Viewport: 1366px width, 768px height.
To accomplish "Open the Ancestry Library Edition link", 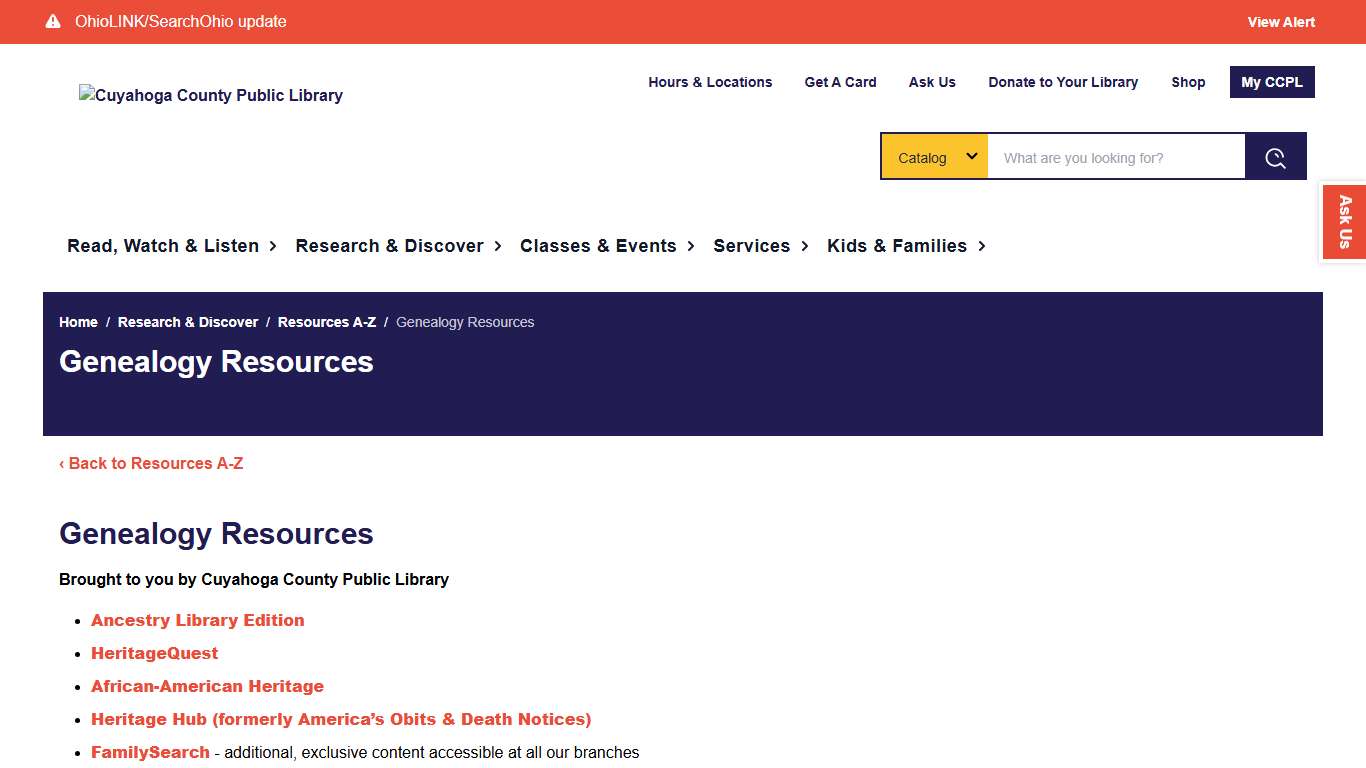I will [197, 620].
